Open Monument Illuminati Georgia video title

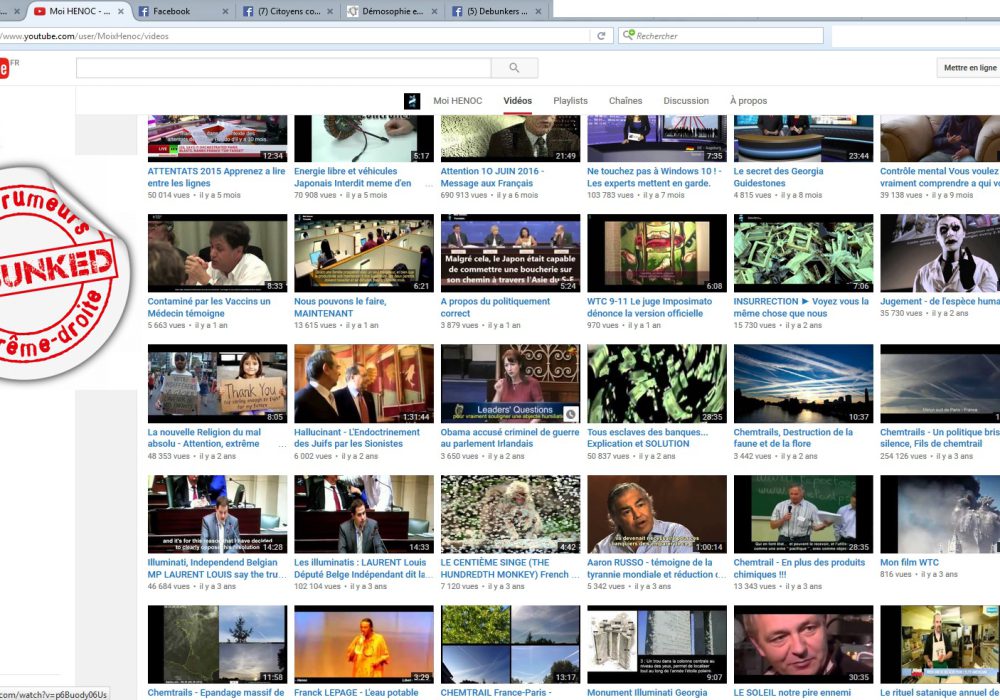(647, 693)
